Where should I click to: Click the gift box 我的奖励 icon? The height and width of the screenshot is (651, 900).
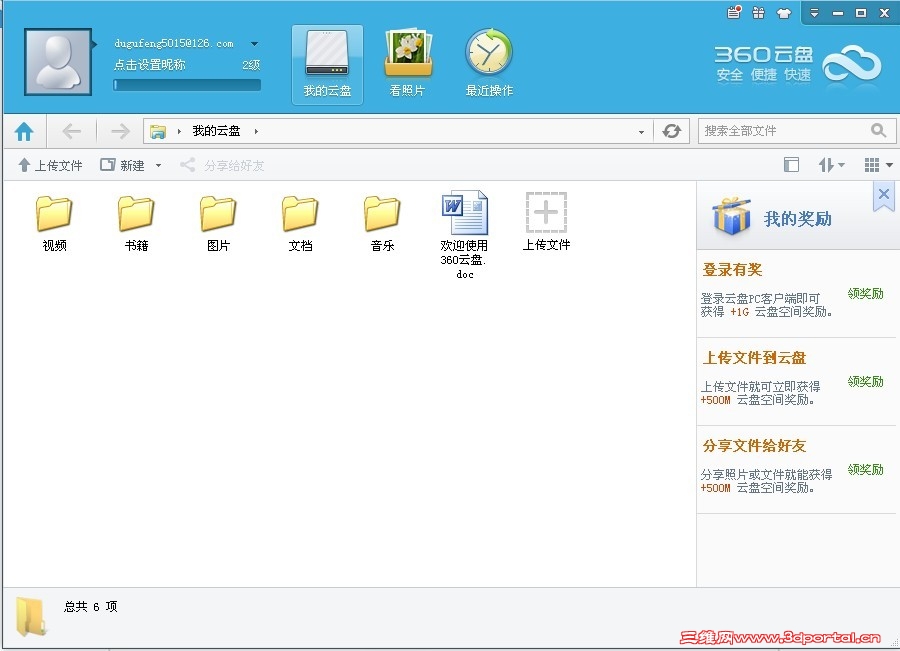[732, 216]
